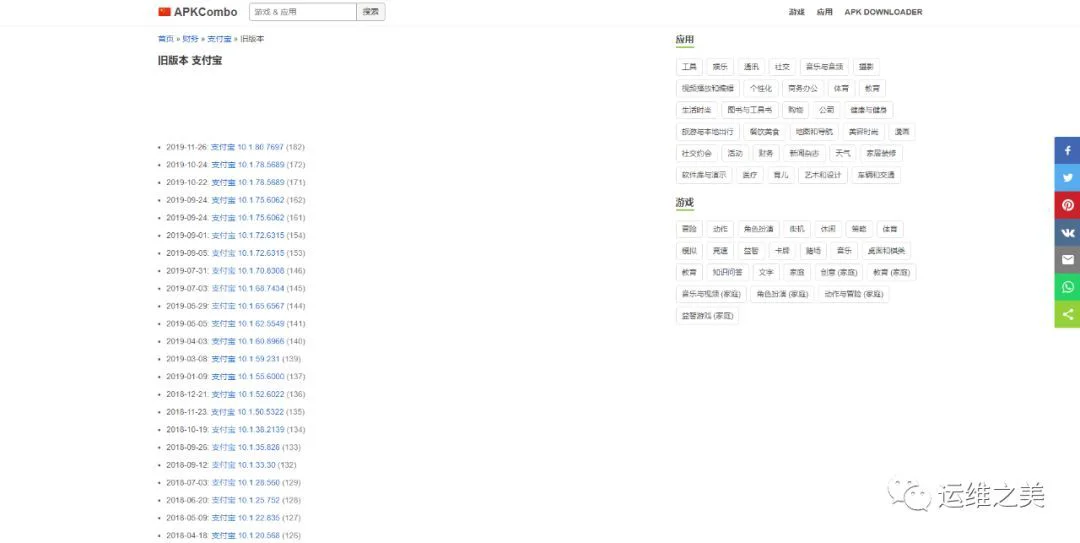Open the 游戏 top navigation item
1080x543 pixels.
click(797, 12)
